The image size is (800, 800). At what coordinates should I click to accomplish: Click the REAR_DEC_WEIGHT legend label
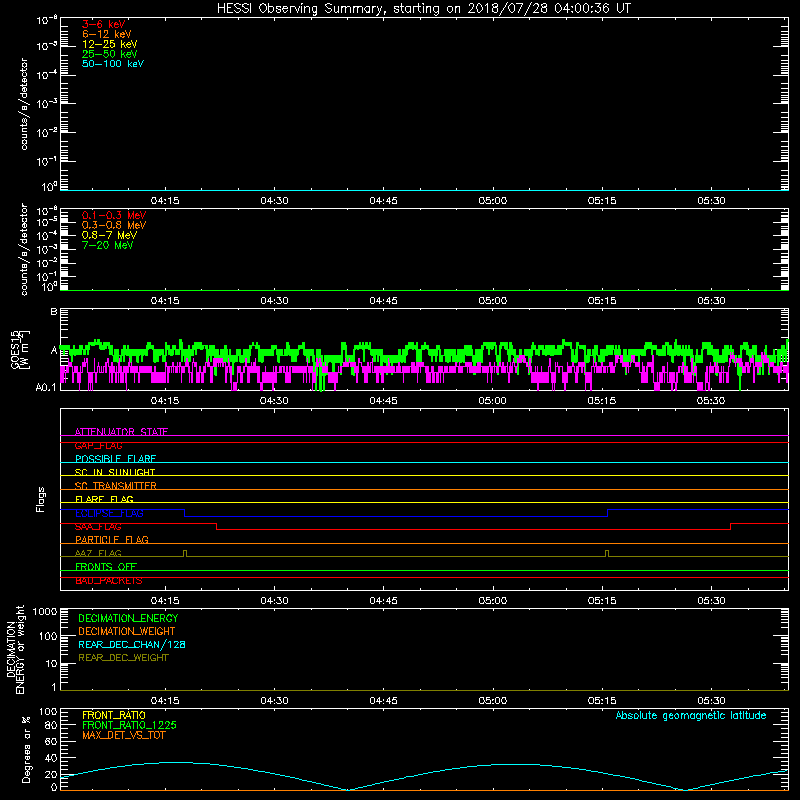click(123, 658)
